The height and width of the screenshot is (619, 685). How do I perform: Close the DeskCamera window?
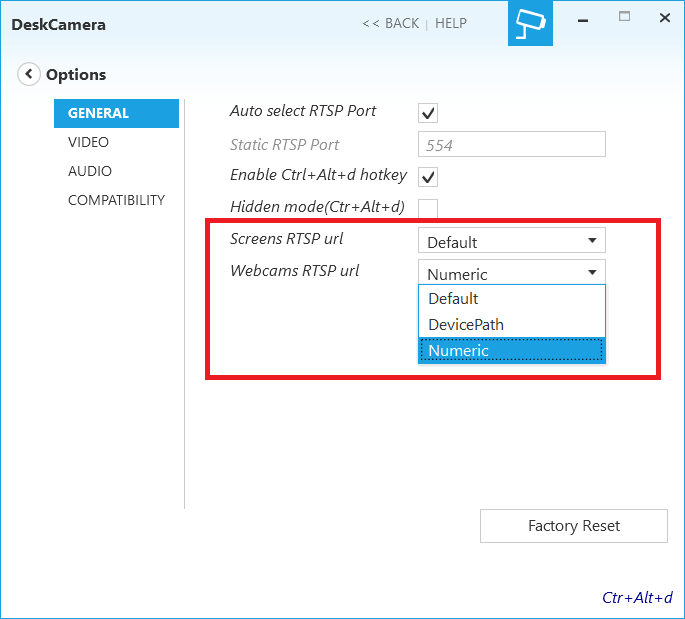pos(663,18)
